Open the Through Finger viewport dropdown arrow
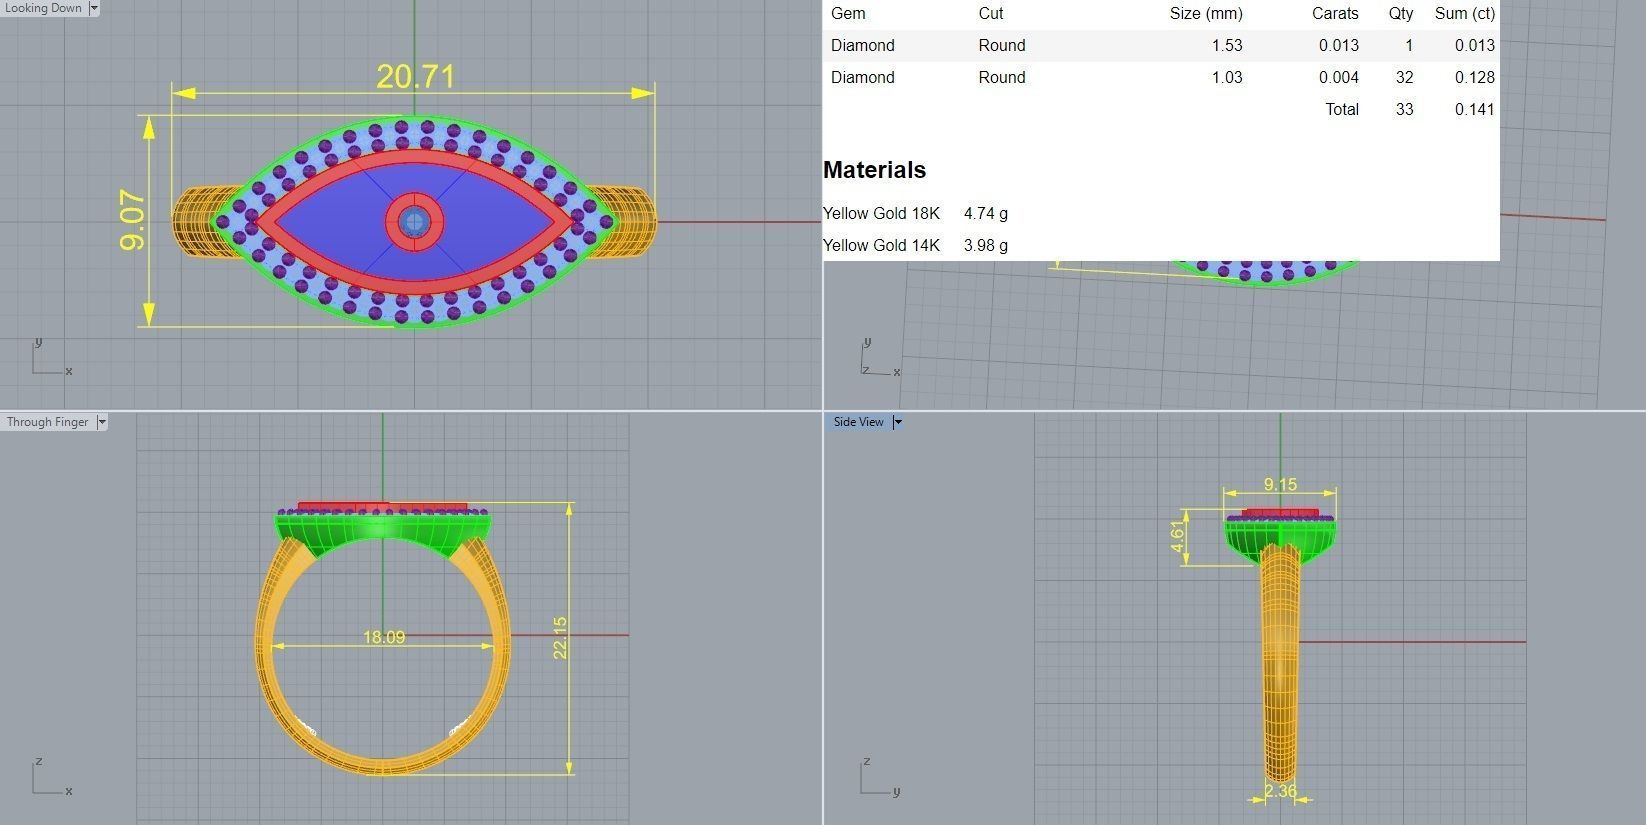The height and width of the screenshot is (825, 1646). pyautogui.click(x=101, y=422)
